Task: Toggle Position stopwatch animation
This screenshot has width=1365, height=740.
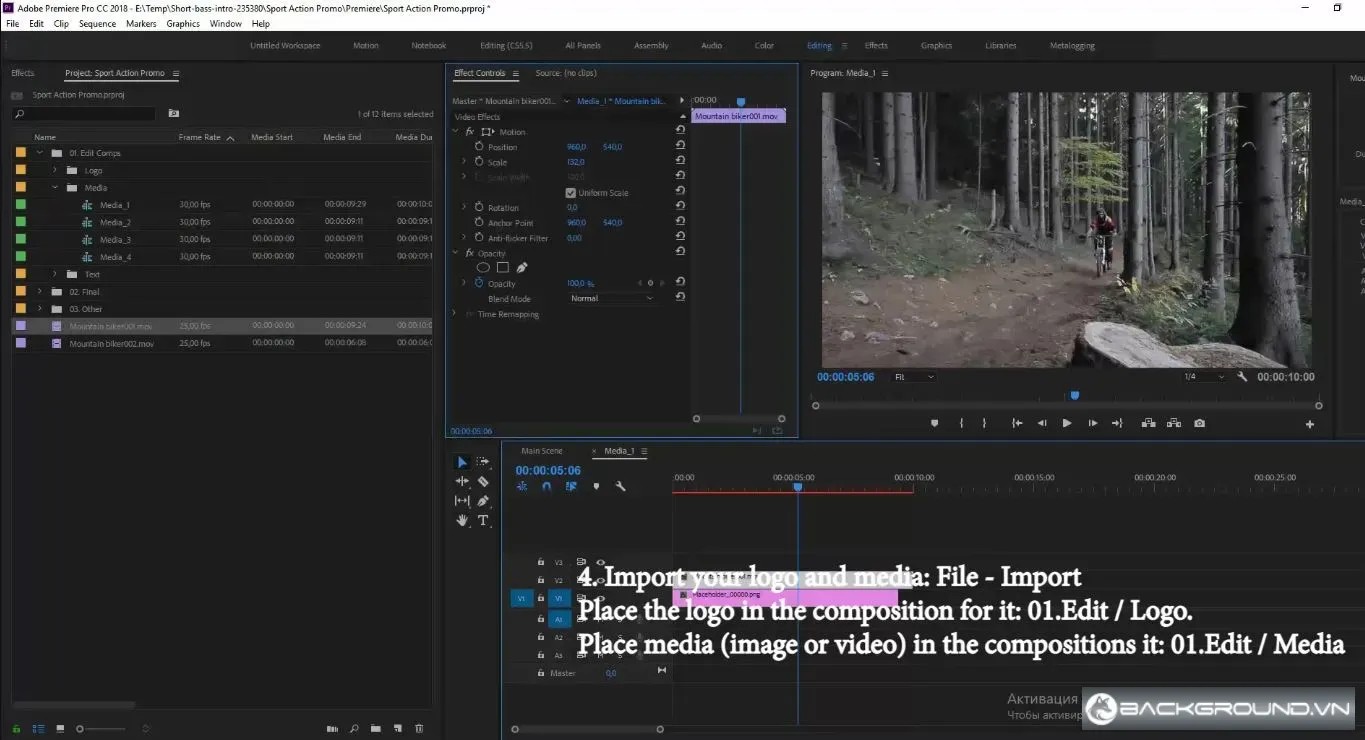Action: tap(478, 147)
